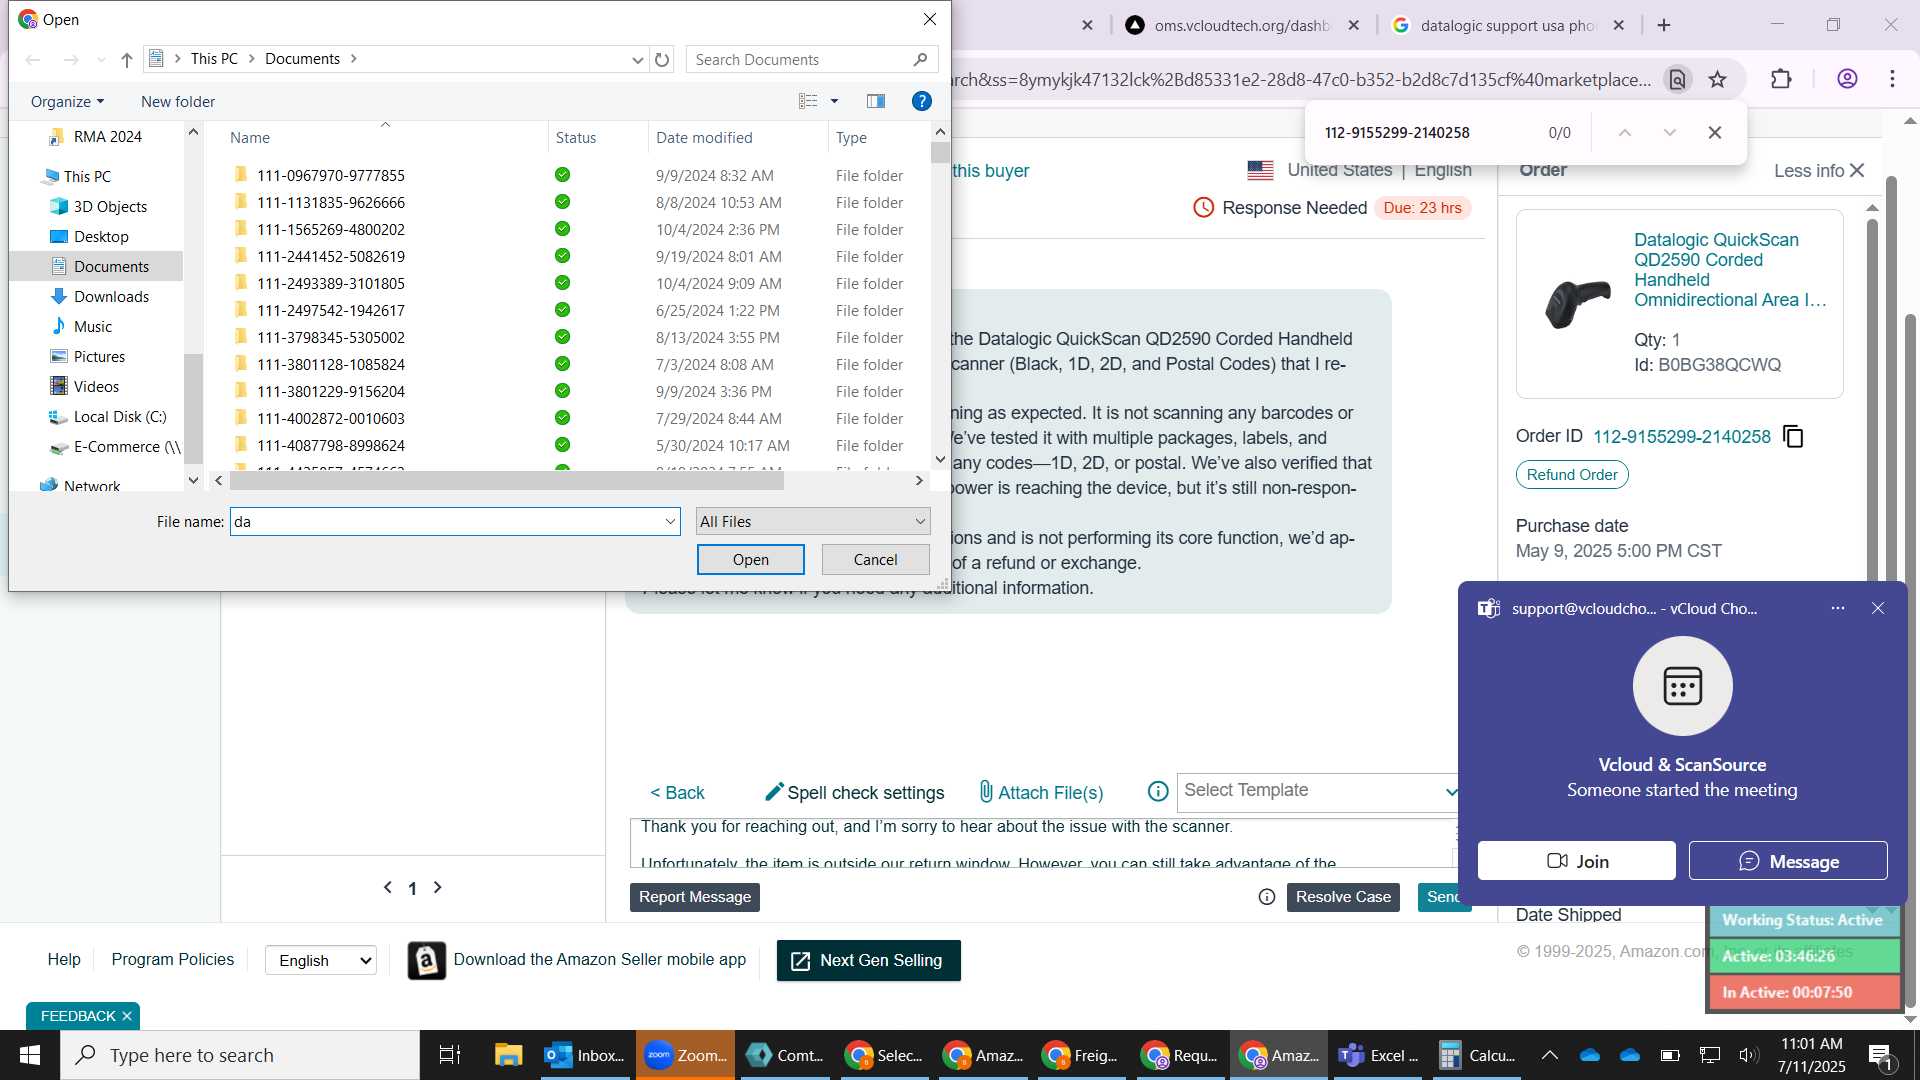The height and width of the screenshot is (1080, 1920).
Task: Sort by Name column header
Action: (250, 138)
